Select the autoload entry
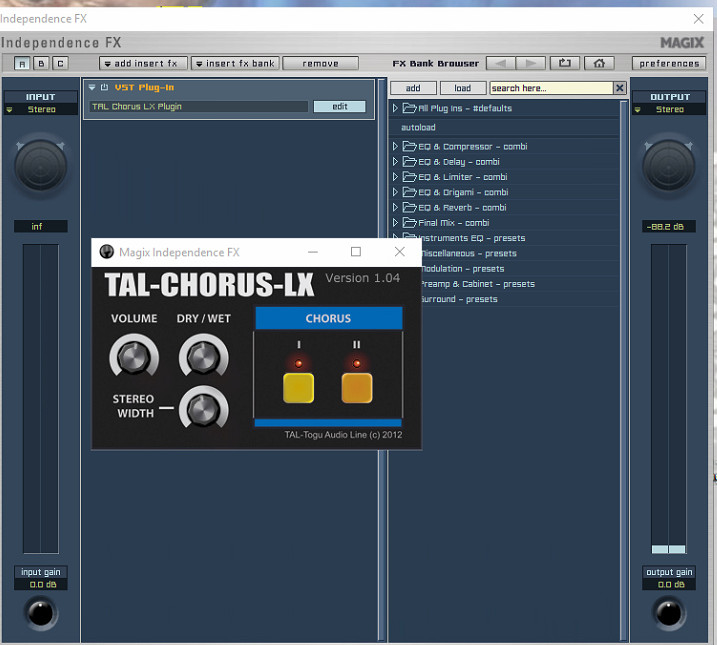 click(418, 128)
